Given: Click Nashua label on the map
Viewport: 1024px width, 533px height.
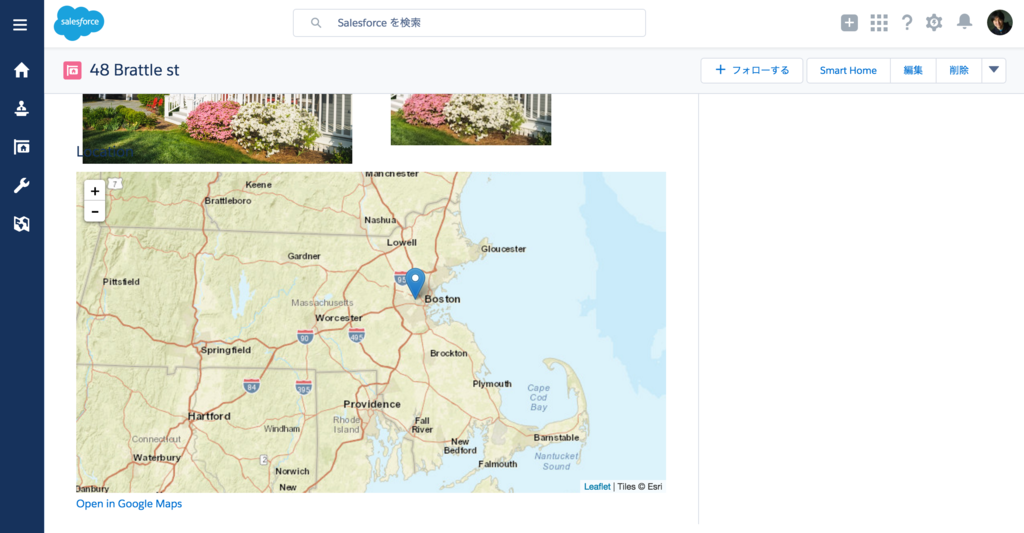Looking at the screenshot, I should [x=380, y=220].
